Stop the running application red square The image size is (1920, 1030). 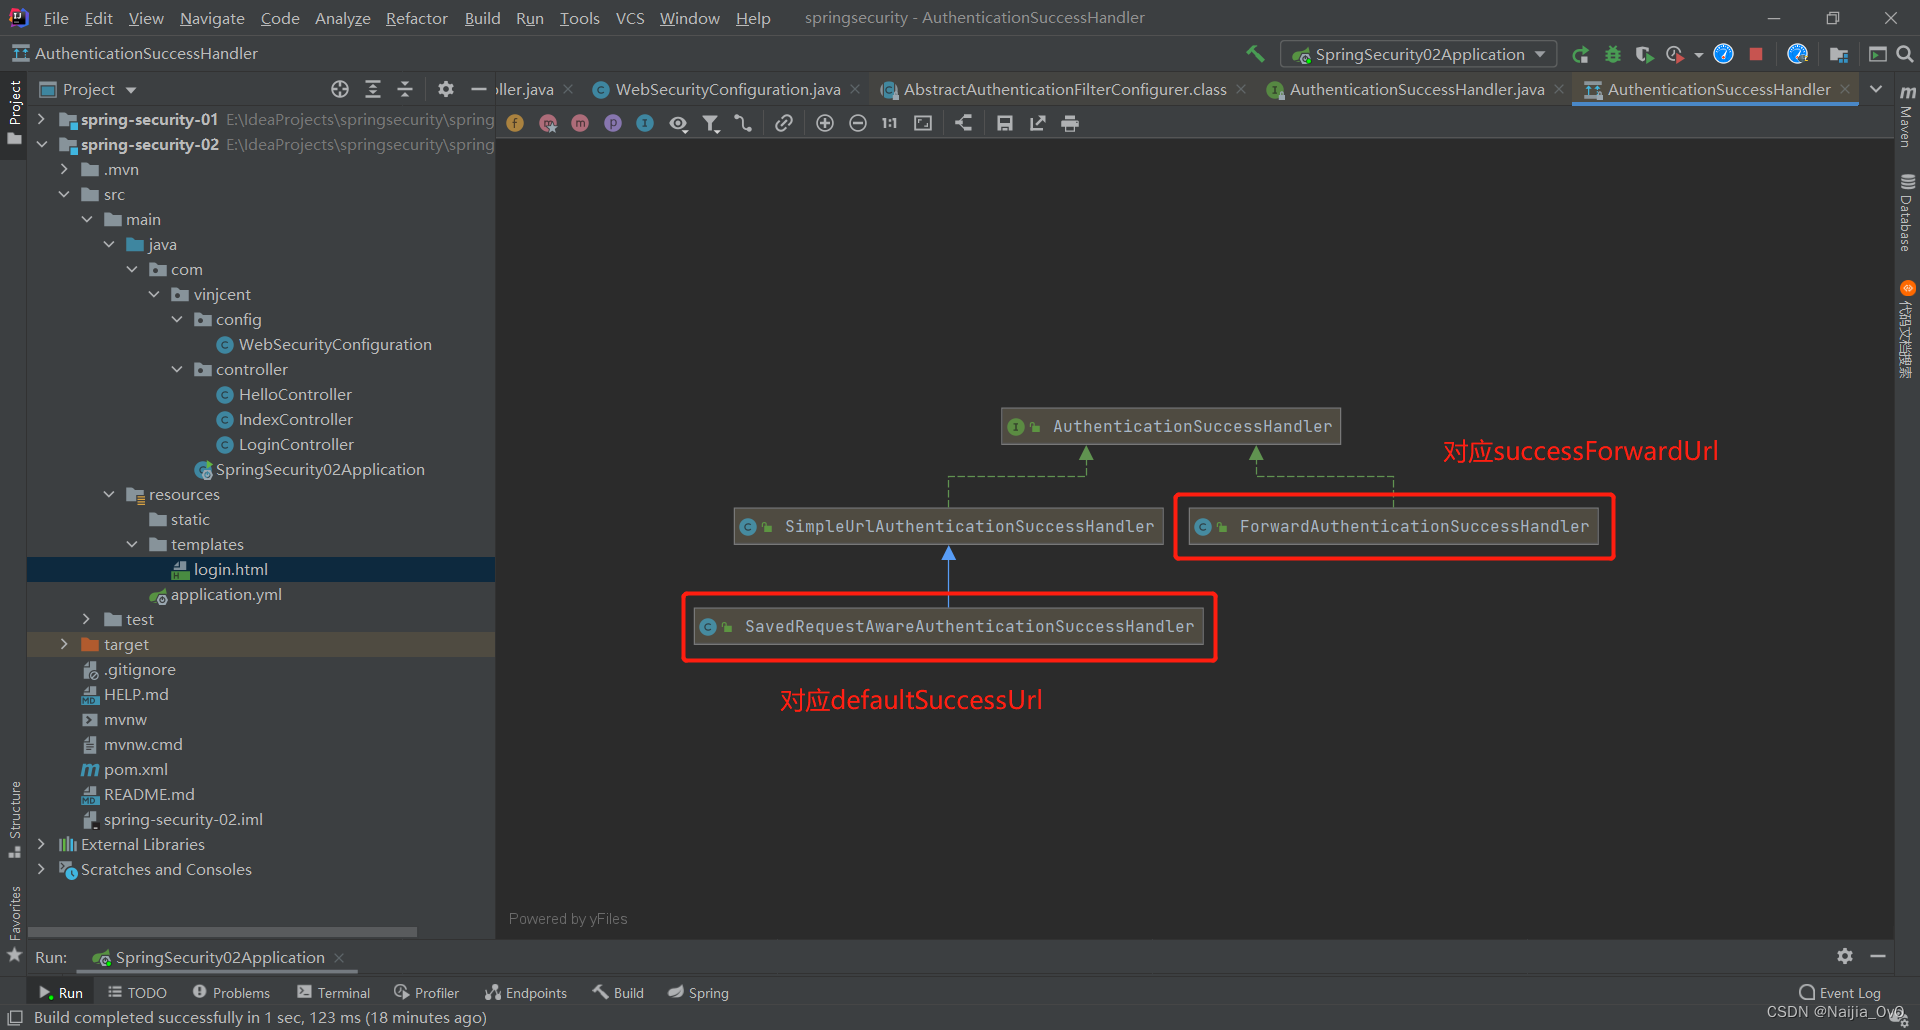click(1756, 54)
